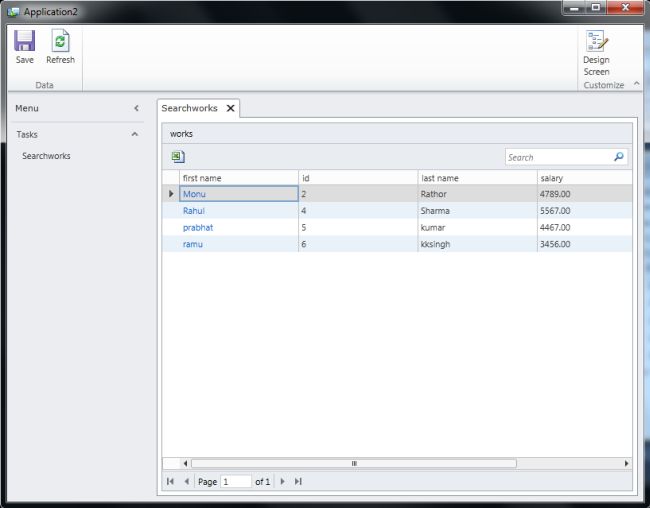Select the kksingh last name cell
Screen dimensions: 650x508
coord(478,244)
